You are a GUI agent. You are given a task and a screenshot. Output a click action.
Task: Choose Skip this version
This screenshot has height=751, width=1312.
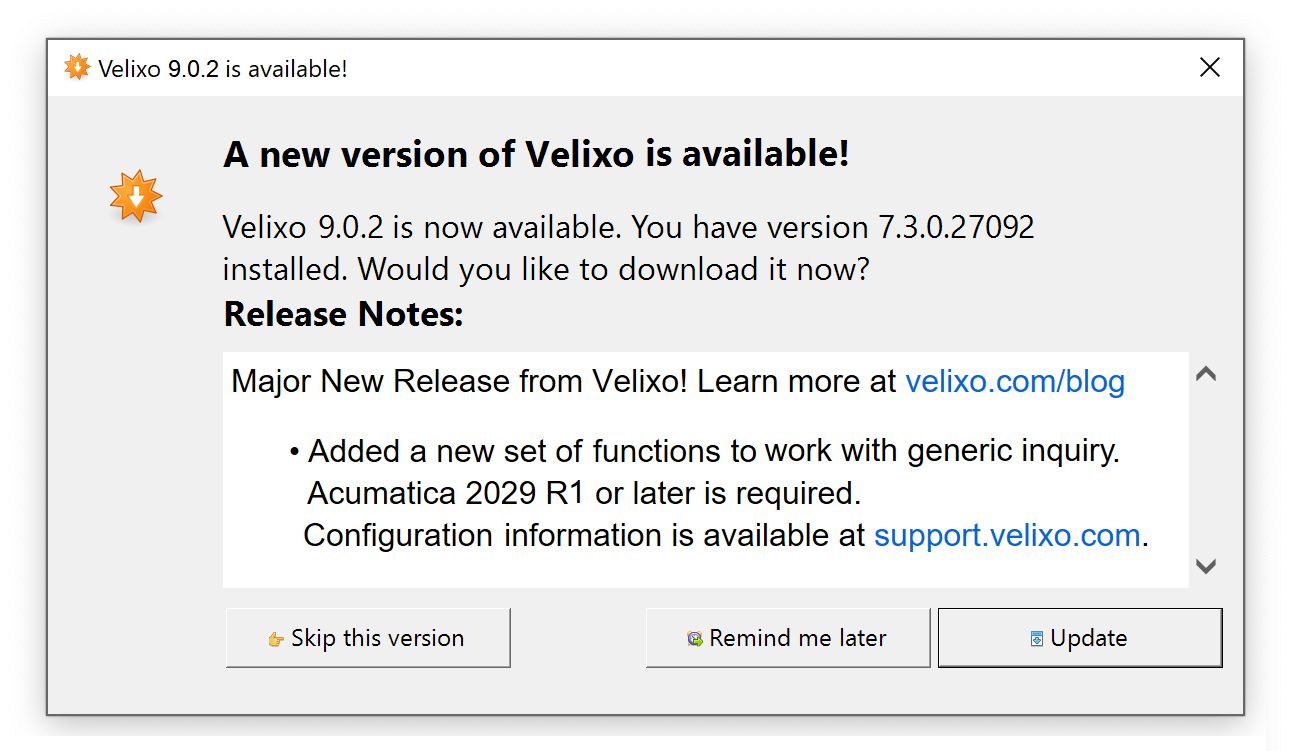368,638
